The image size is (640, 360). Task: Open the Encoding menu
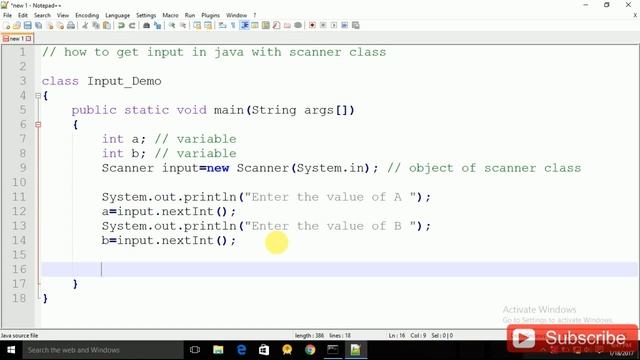[87, 15]
